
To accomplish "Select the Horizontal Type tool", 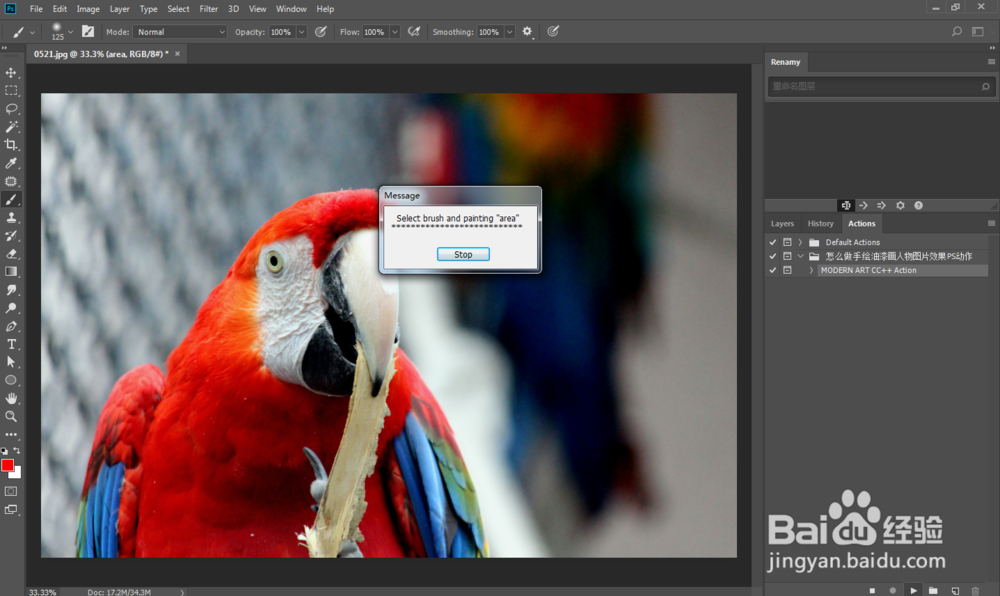I will click(x=11, y=344).
